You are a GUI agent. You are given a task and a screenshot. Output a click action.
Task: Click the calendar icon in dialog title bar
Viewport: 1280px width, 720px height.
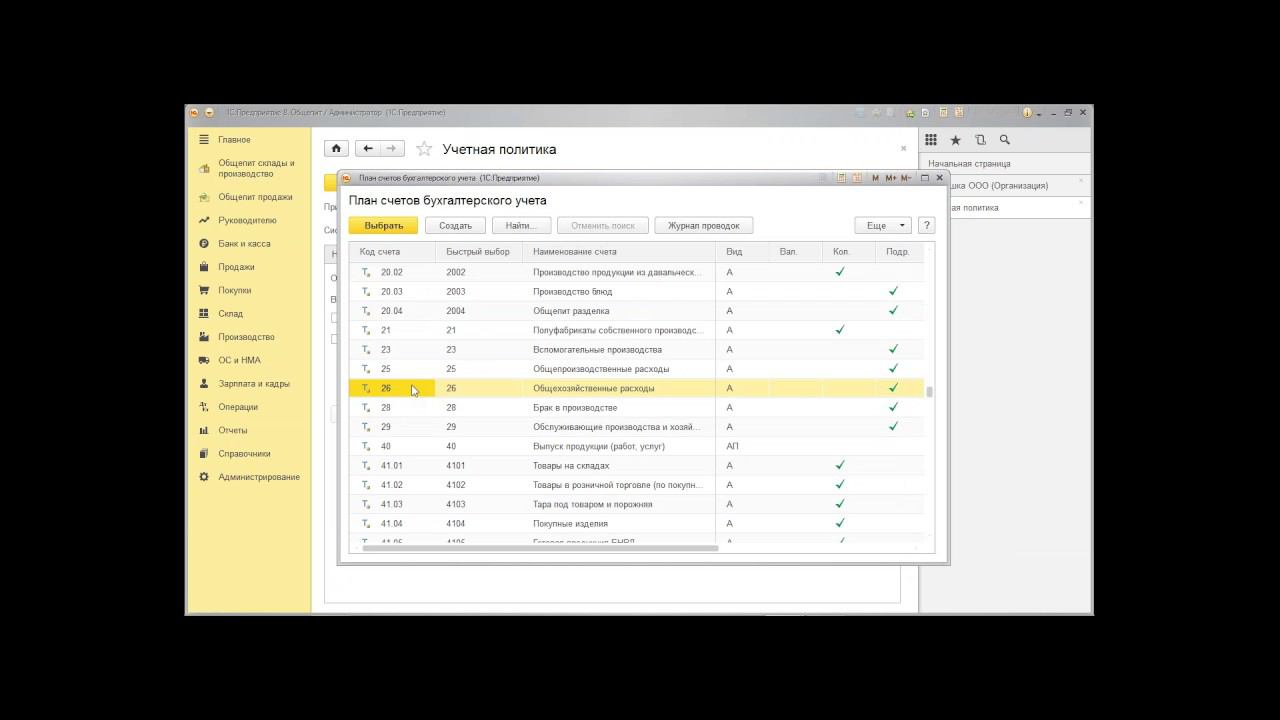(857, 178)
